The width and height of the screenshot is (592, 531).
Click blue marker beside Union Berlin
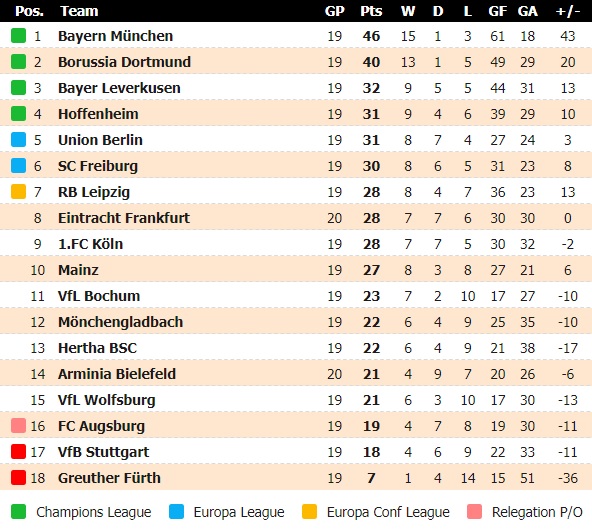point(18,139)
